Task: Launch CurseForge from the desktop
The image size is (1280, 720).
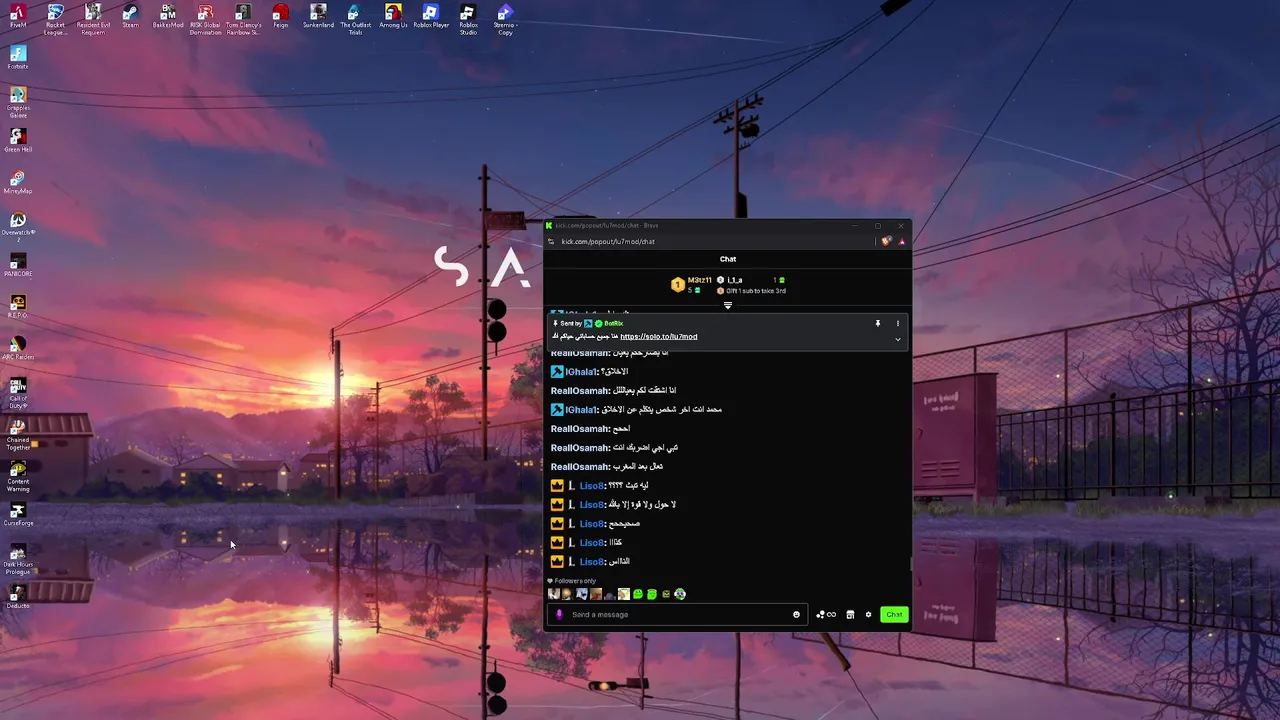Action: [18, 515]
